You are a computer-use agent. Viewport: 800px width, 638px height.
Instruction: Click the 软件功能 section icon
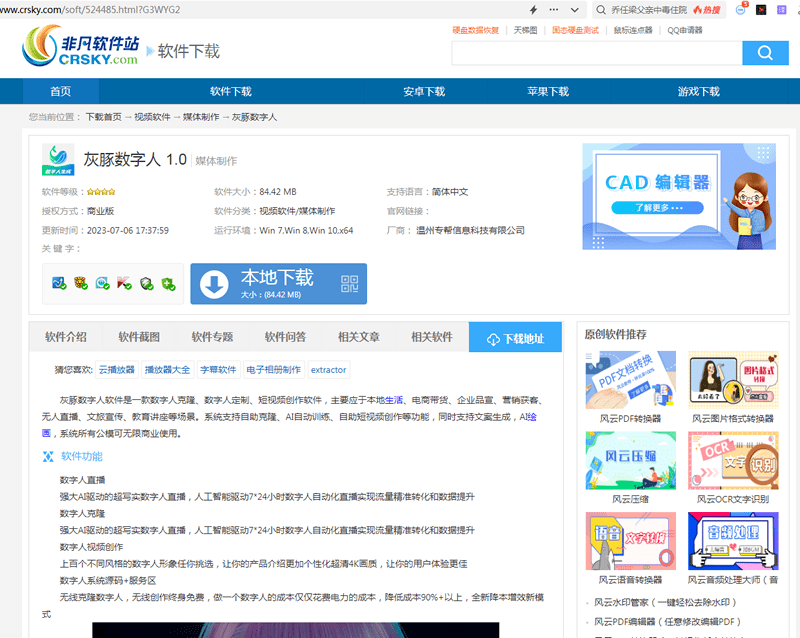48,456
